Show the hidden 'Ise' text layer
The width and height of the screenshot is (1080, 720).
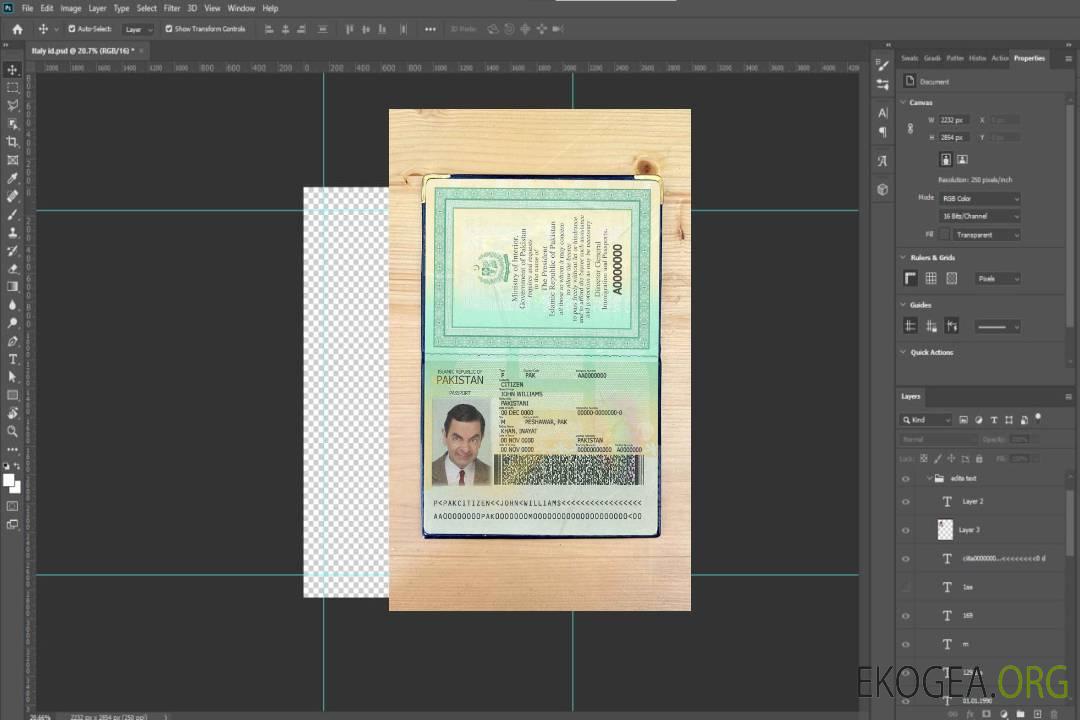(x=906, y=588)
